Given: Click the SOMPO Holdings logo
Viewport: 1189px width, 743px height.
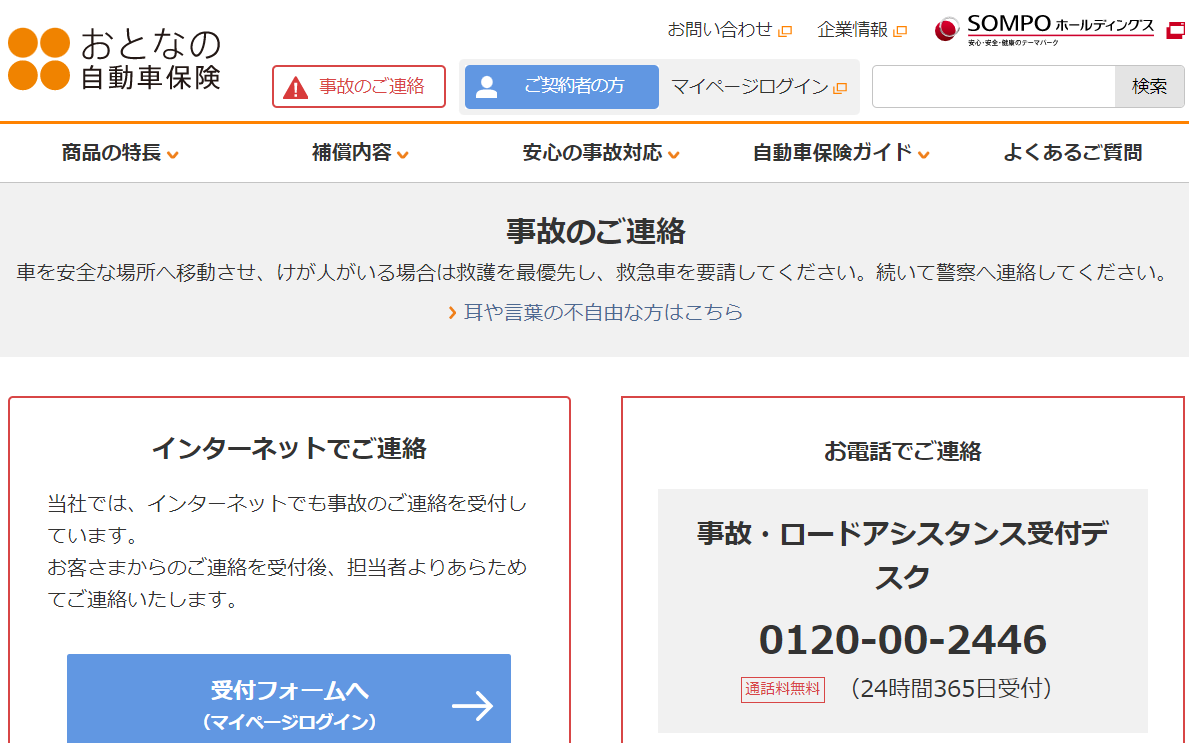Looking at the screenshot, I should click(1045, 30).
